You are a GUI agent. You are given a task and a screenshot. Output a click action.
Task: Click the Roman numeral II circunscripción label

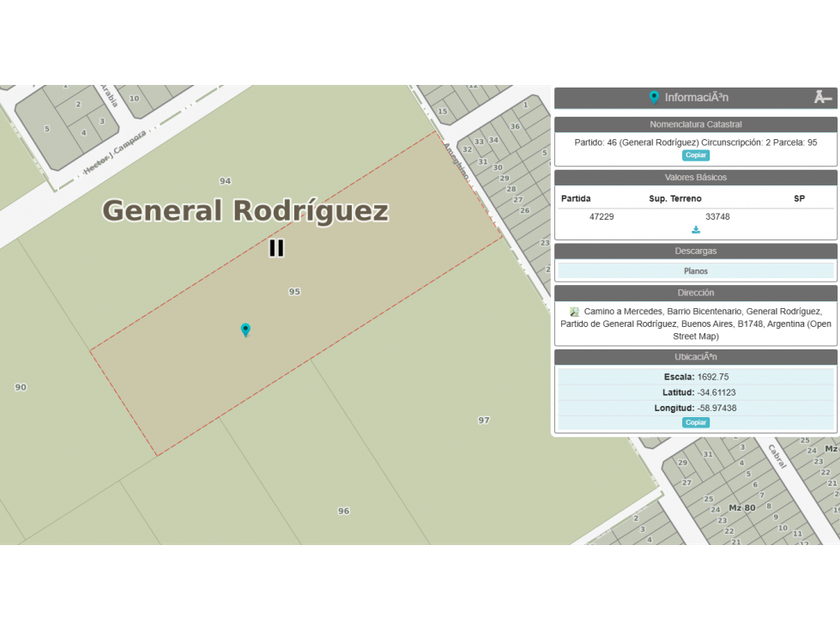[276, 248]
